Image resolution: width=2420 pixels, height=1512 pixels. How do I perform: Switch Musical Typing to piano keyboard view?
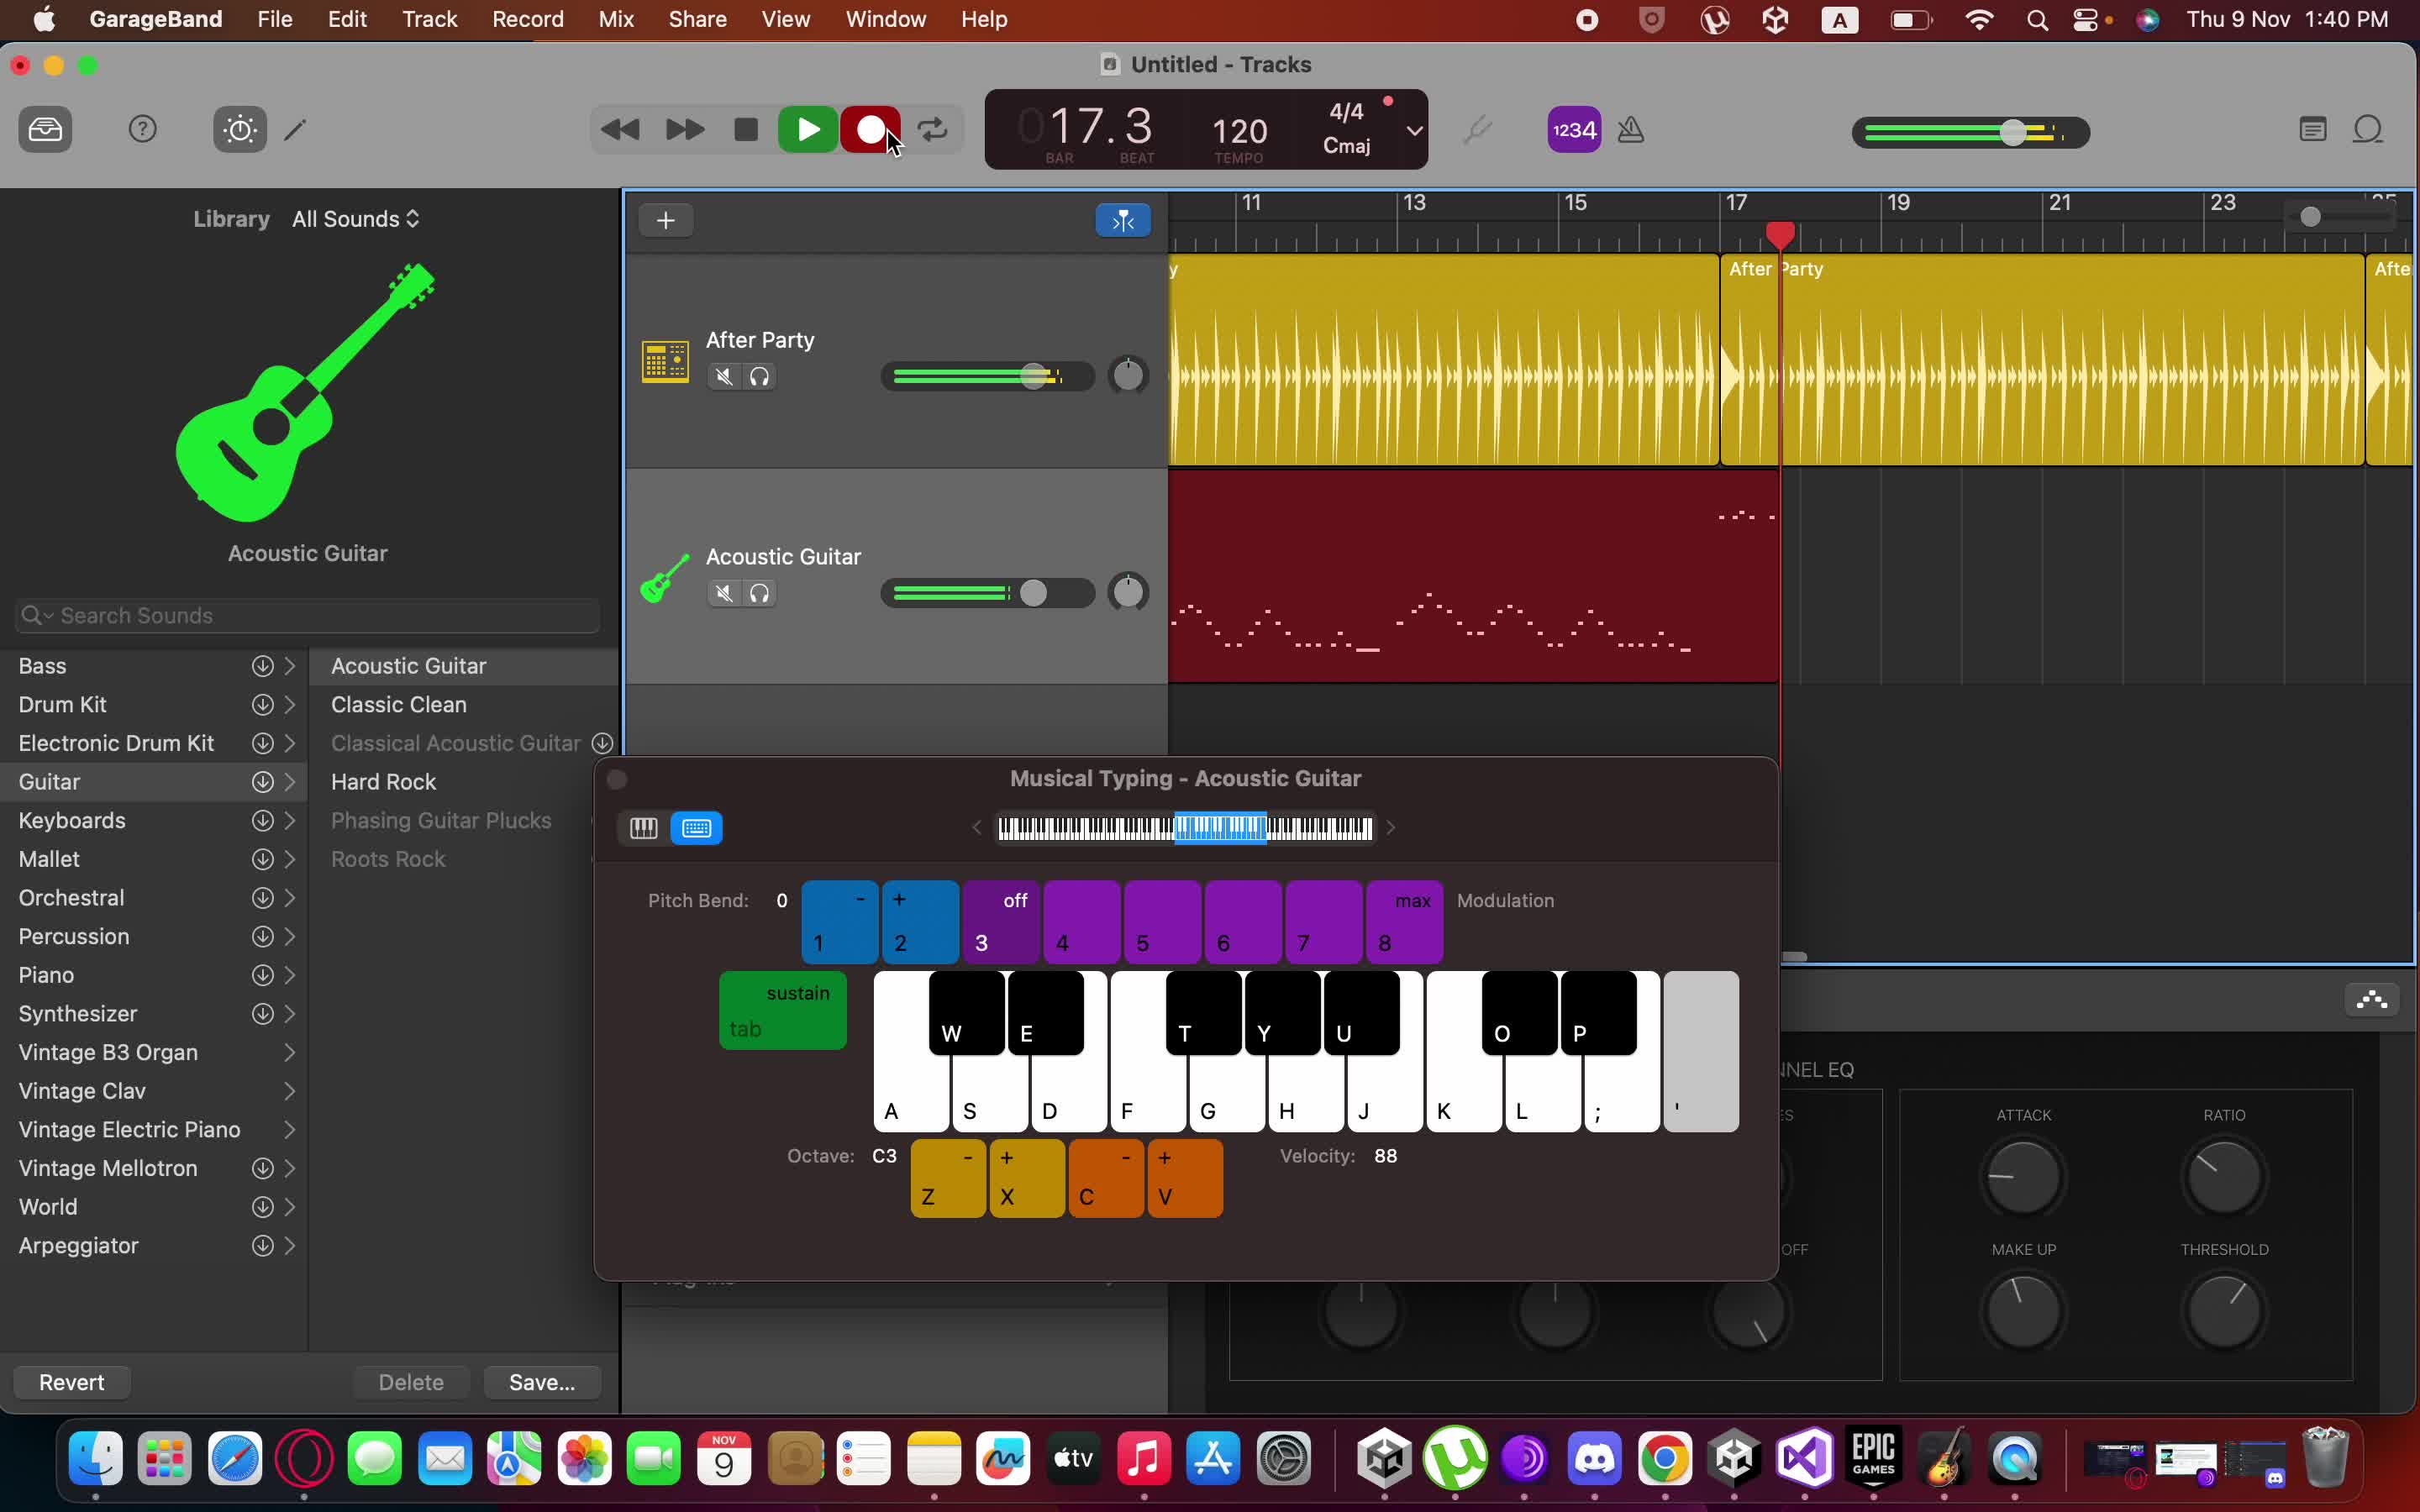click(x=643, y=828)
